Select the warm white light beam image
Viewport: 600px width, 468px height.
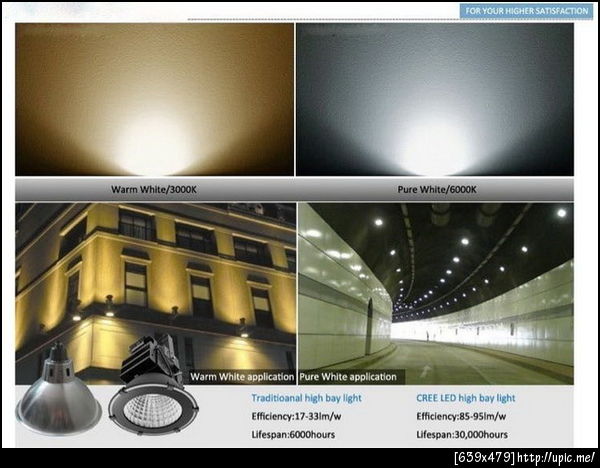[x=155, y=99]
